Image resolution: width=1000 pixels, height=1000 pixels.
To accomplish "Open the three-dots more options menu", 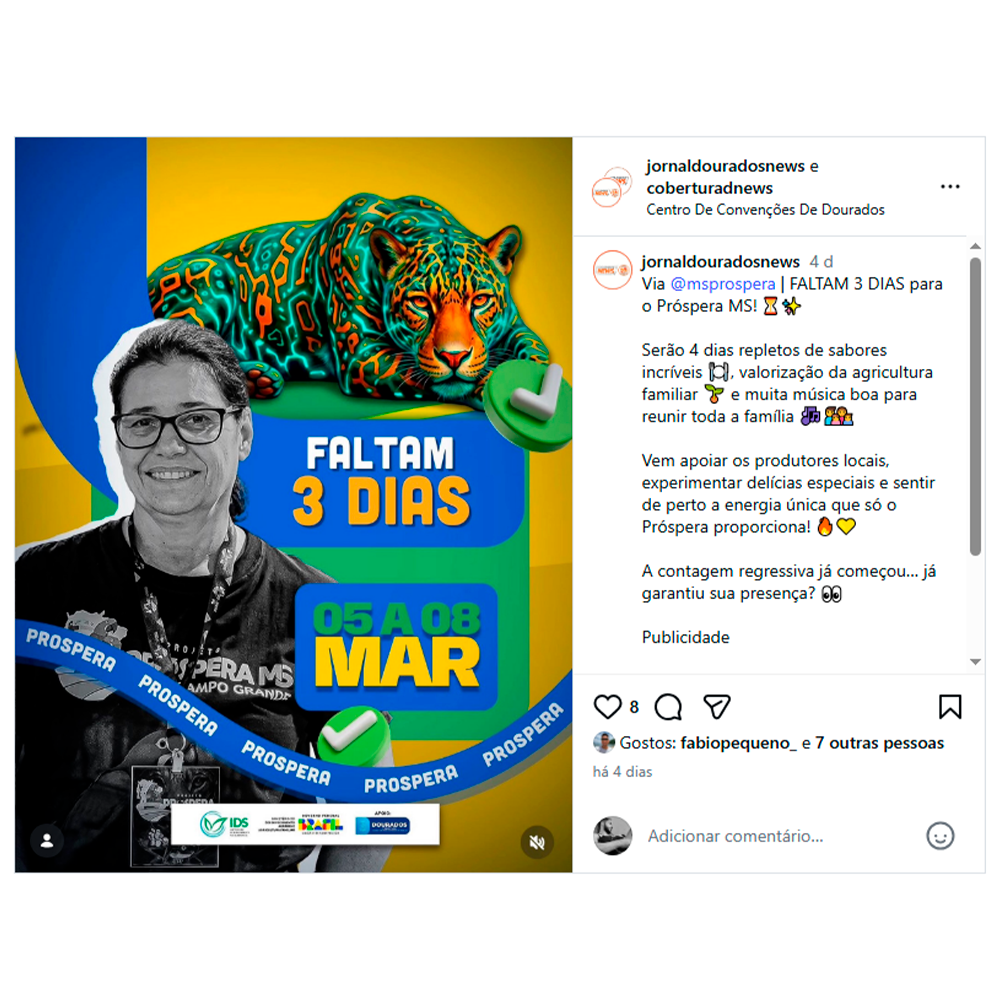I will pos(950,187).
